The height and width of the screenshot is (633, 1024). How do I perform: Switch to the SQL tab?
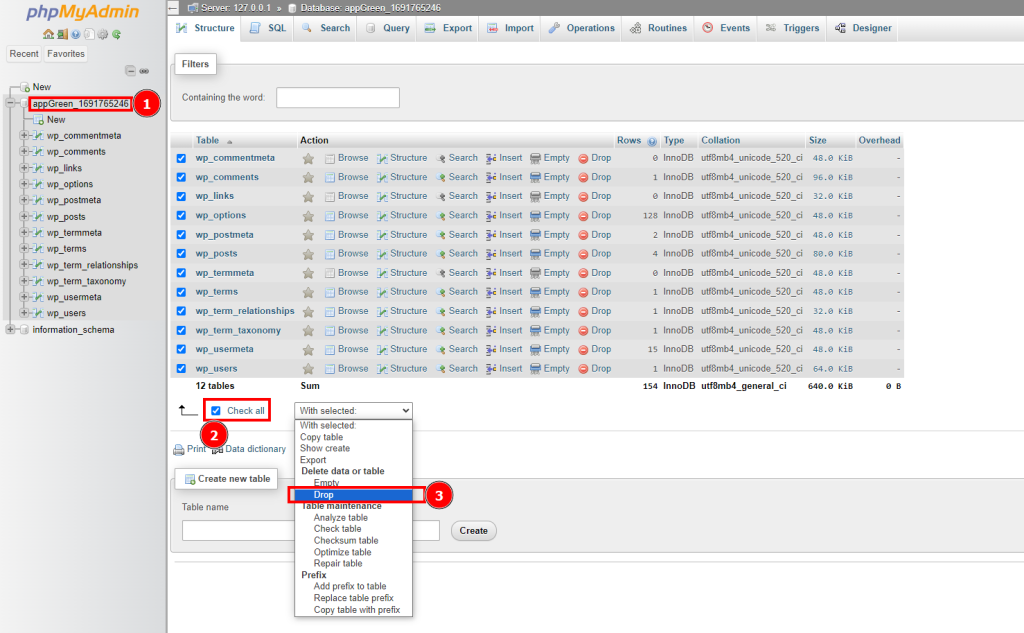coord(268,28)
